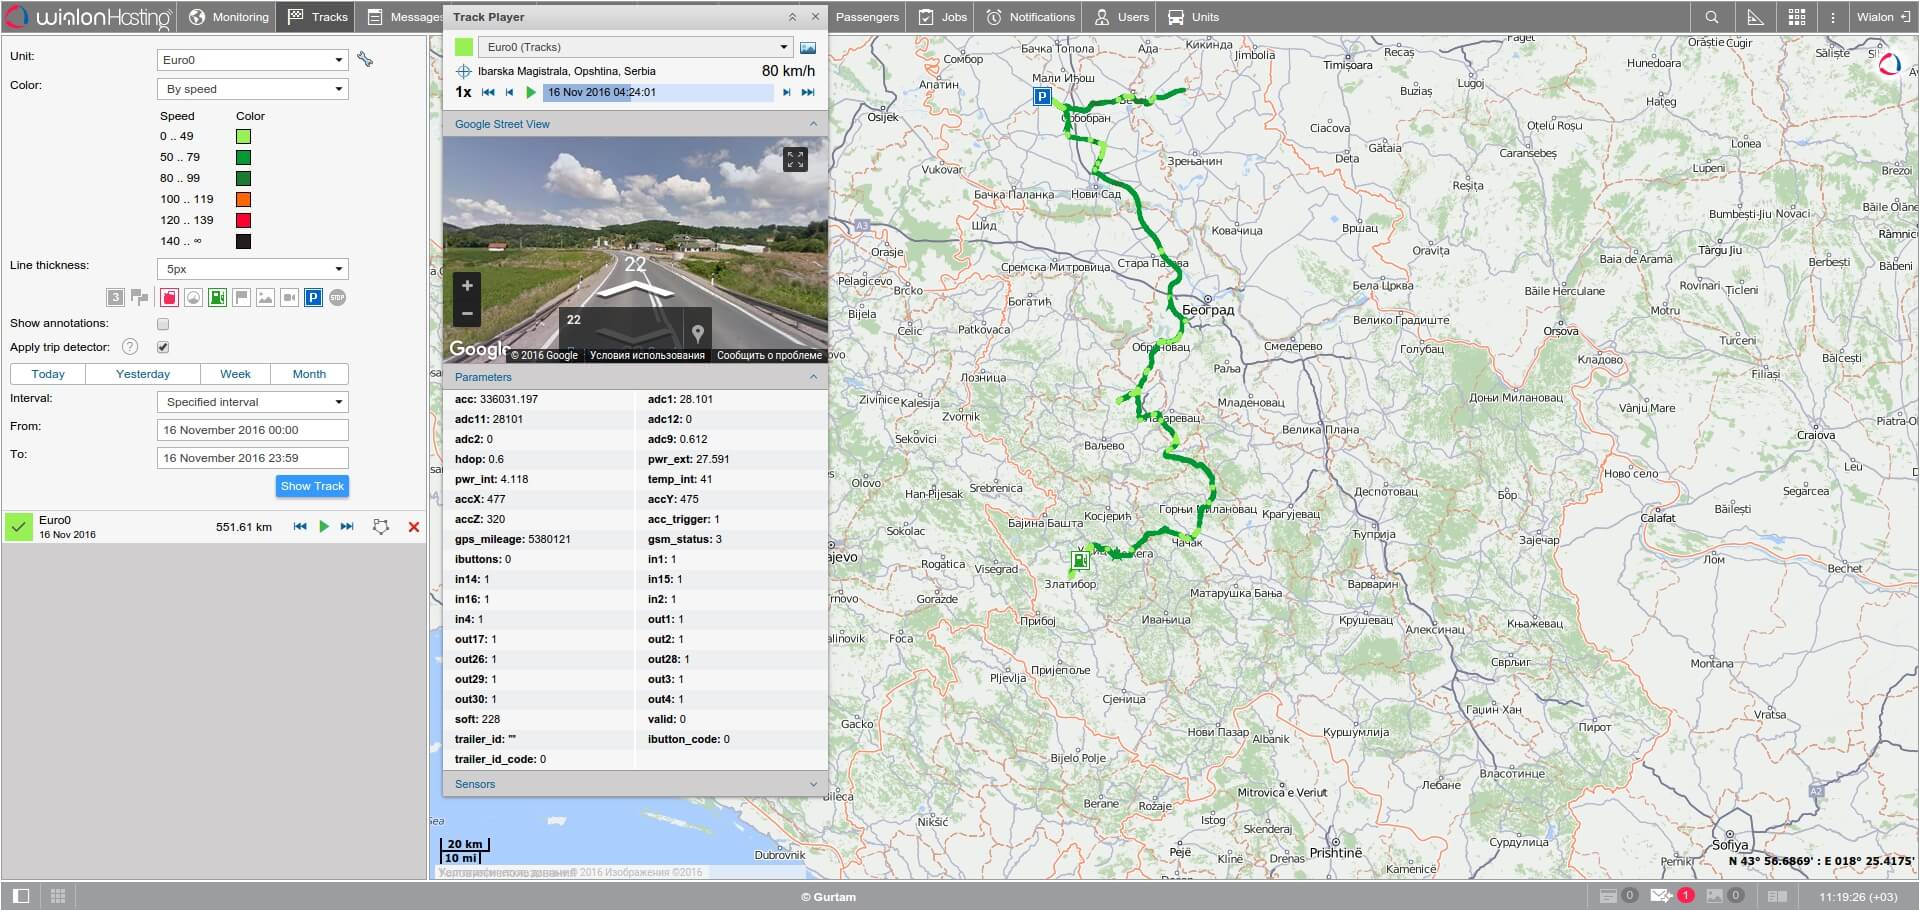Toggle blue parkings P marker icon
The width and height of the screenshot is (1919, 911).
tap(313, 298)
